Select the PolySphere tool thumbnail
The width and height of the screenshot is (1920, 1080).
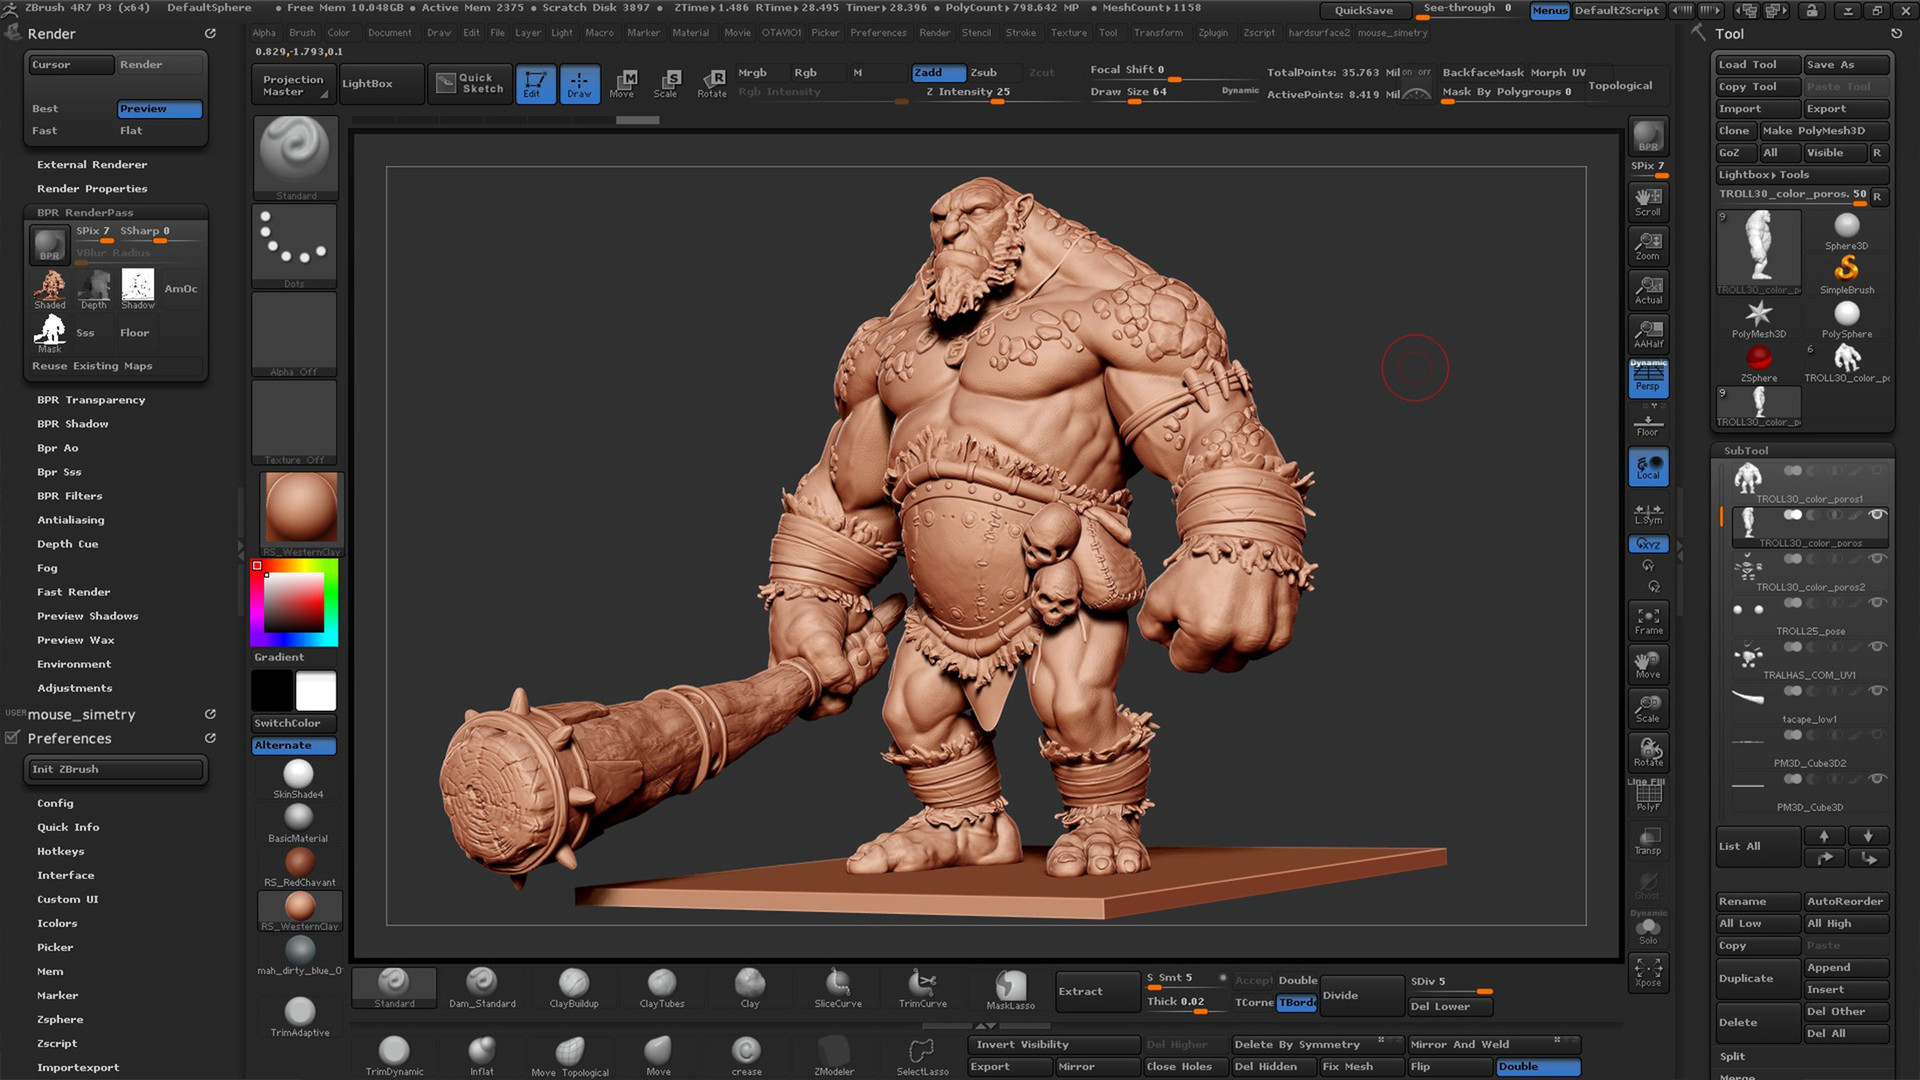tap(1846, 319)
